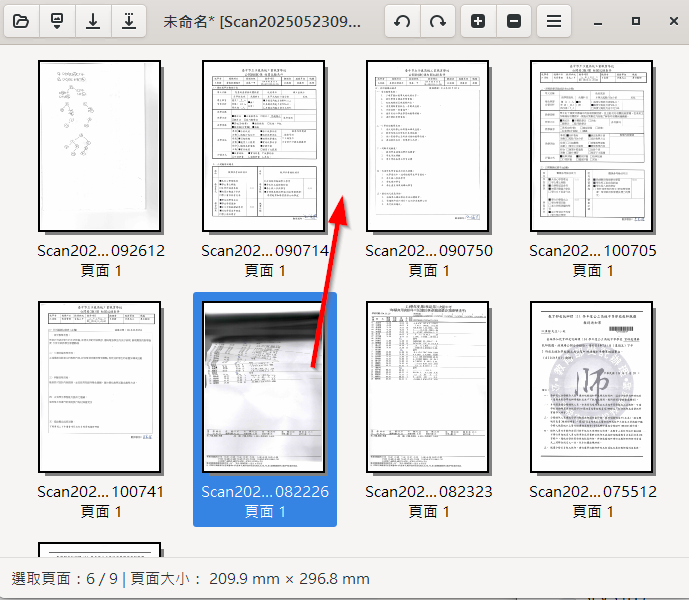The height and width of the screenshot is (600, 689).
Task: Select the Scan202...082323 page thumbnail
Action: [428, 386]
